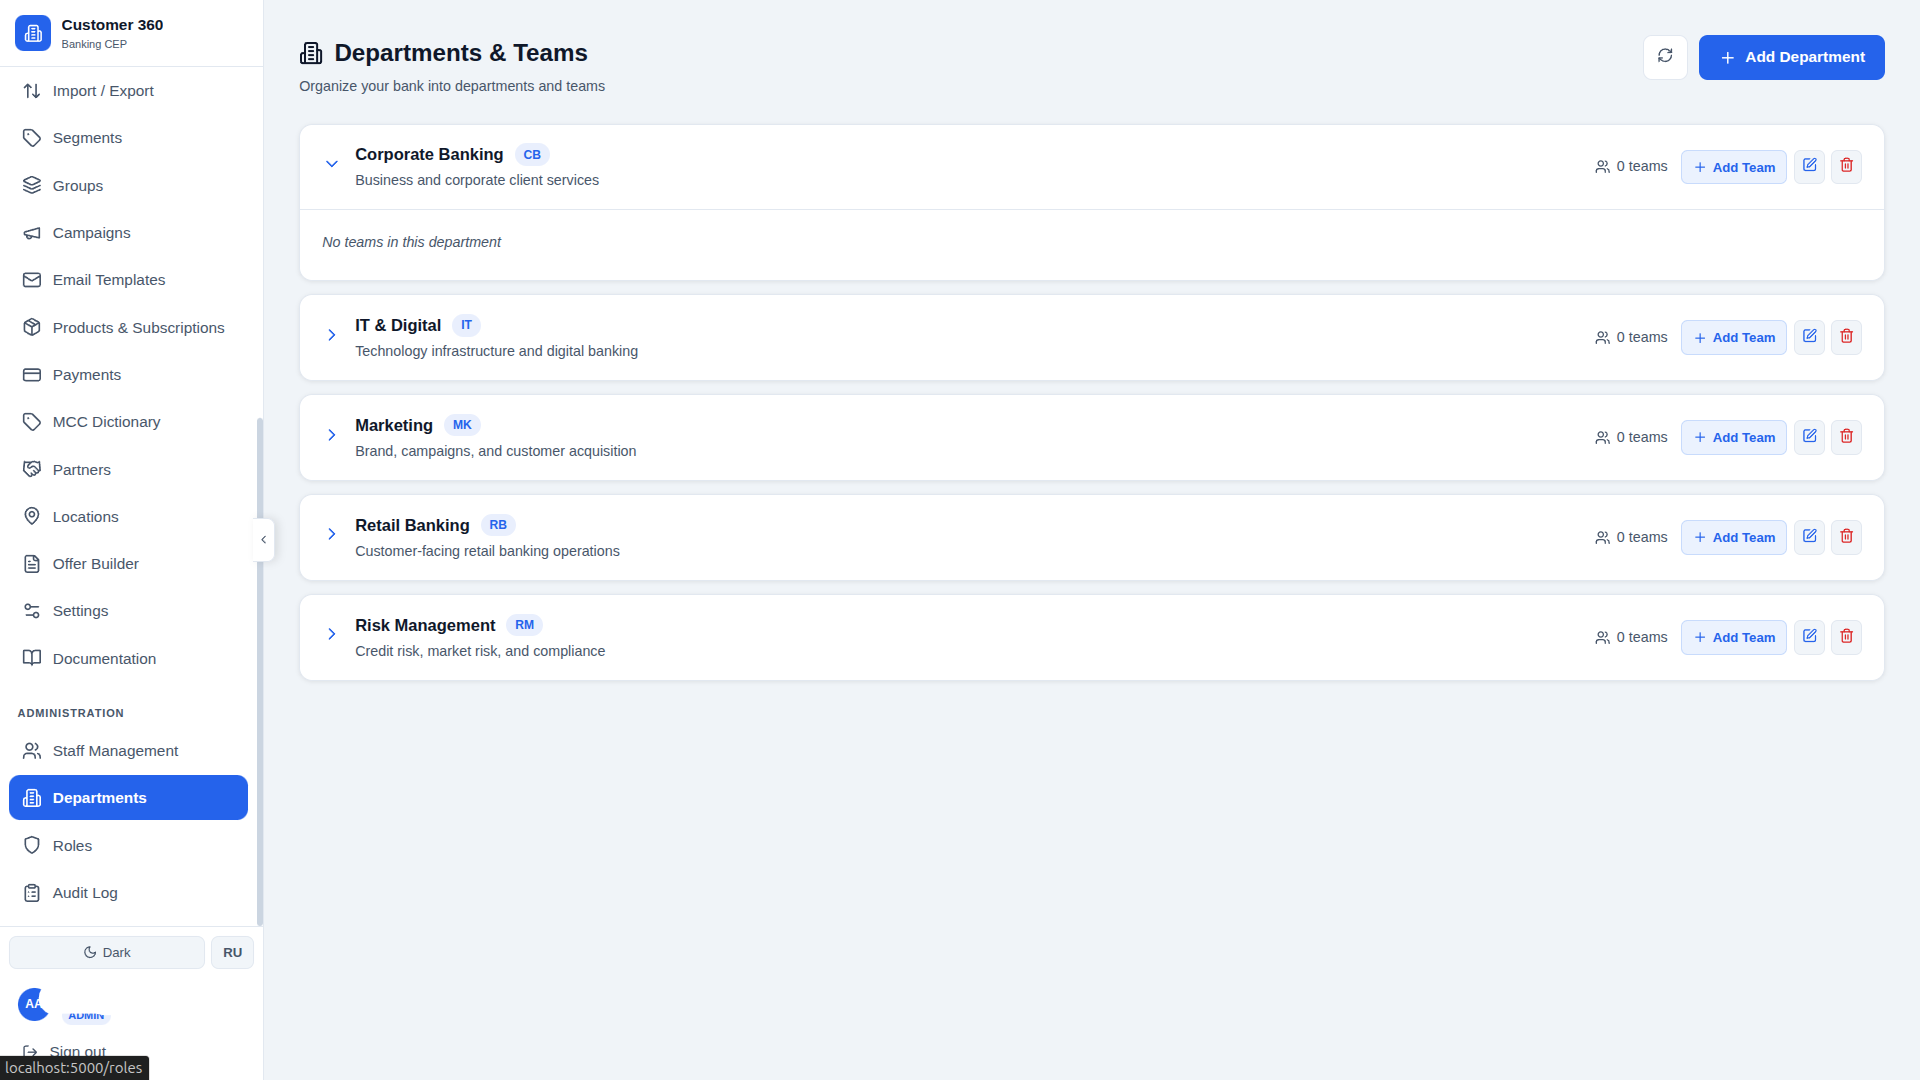Image resolution: width=1920 pixels, height=1080 pixels.
Task: Edit the Risk Management department
Action: tap(1809, 637)
